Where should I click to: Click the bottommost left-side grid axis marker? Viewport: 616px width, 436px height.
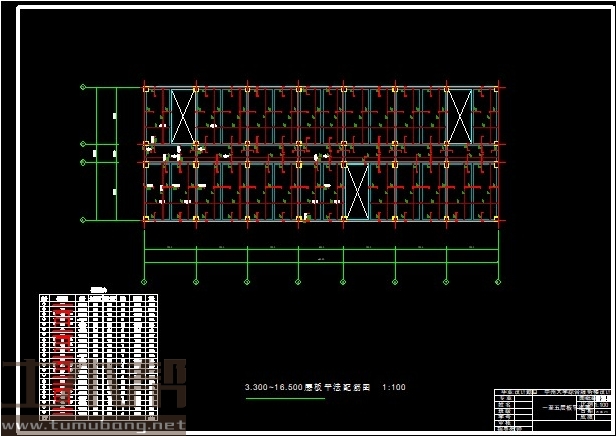point(83,219)
